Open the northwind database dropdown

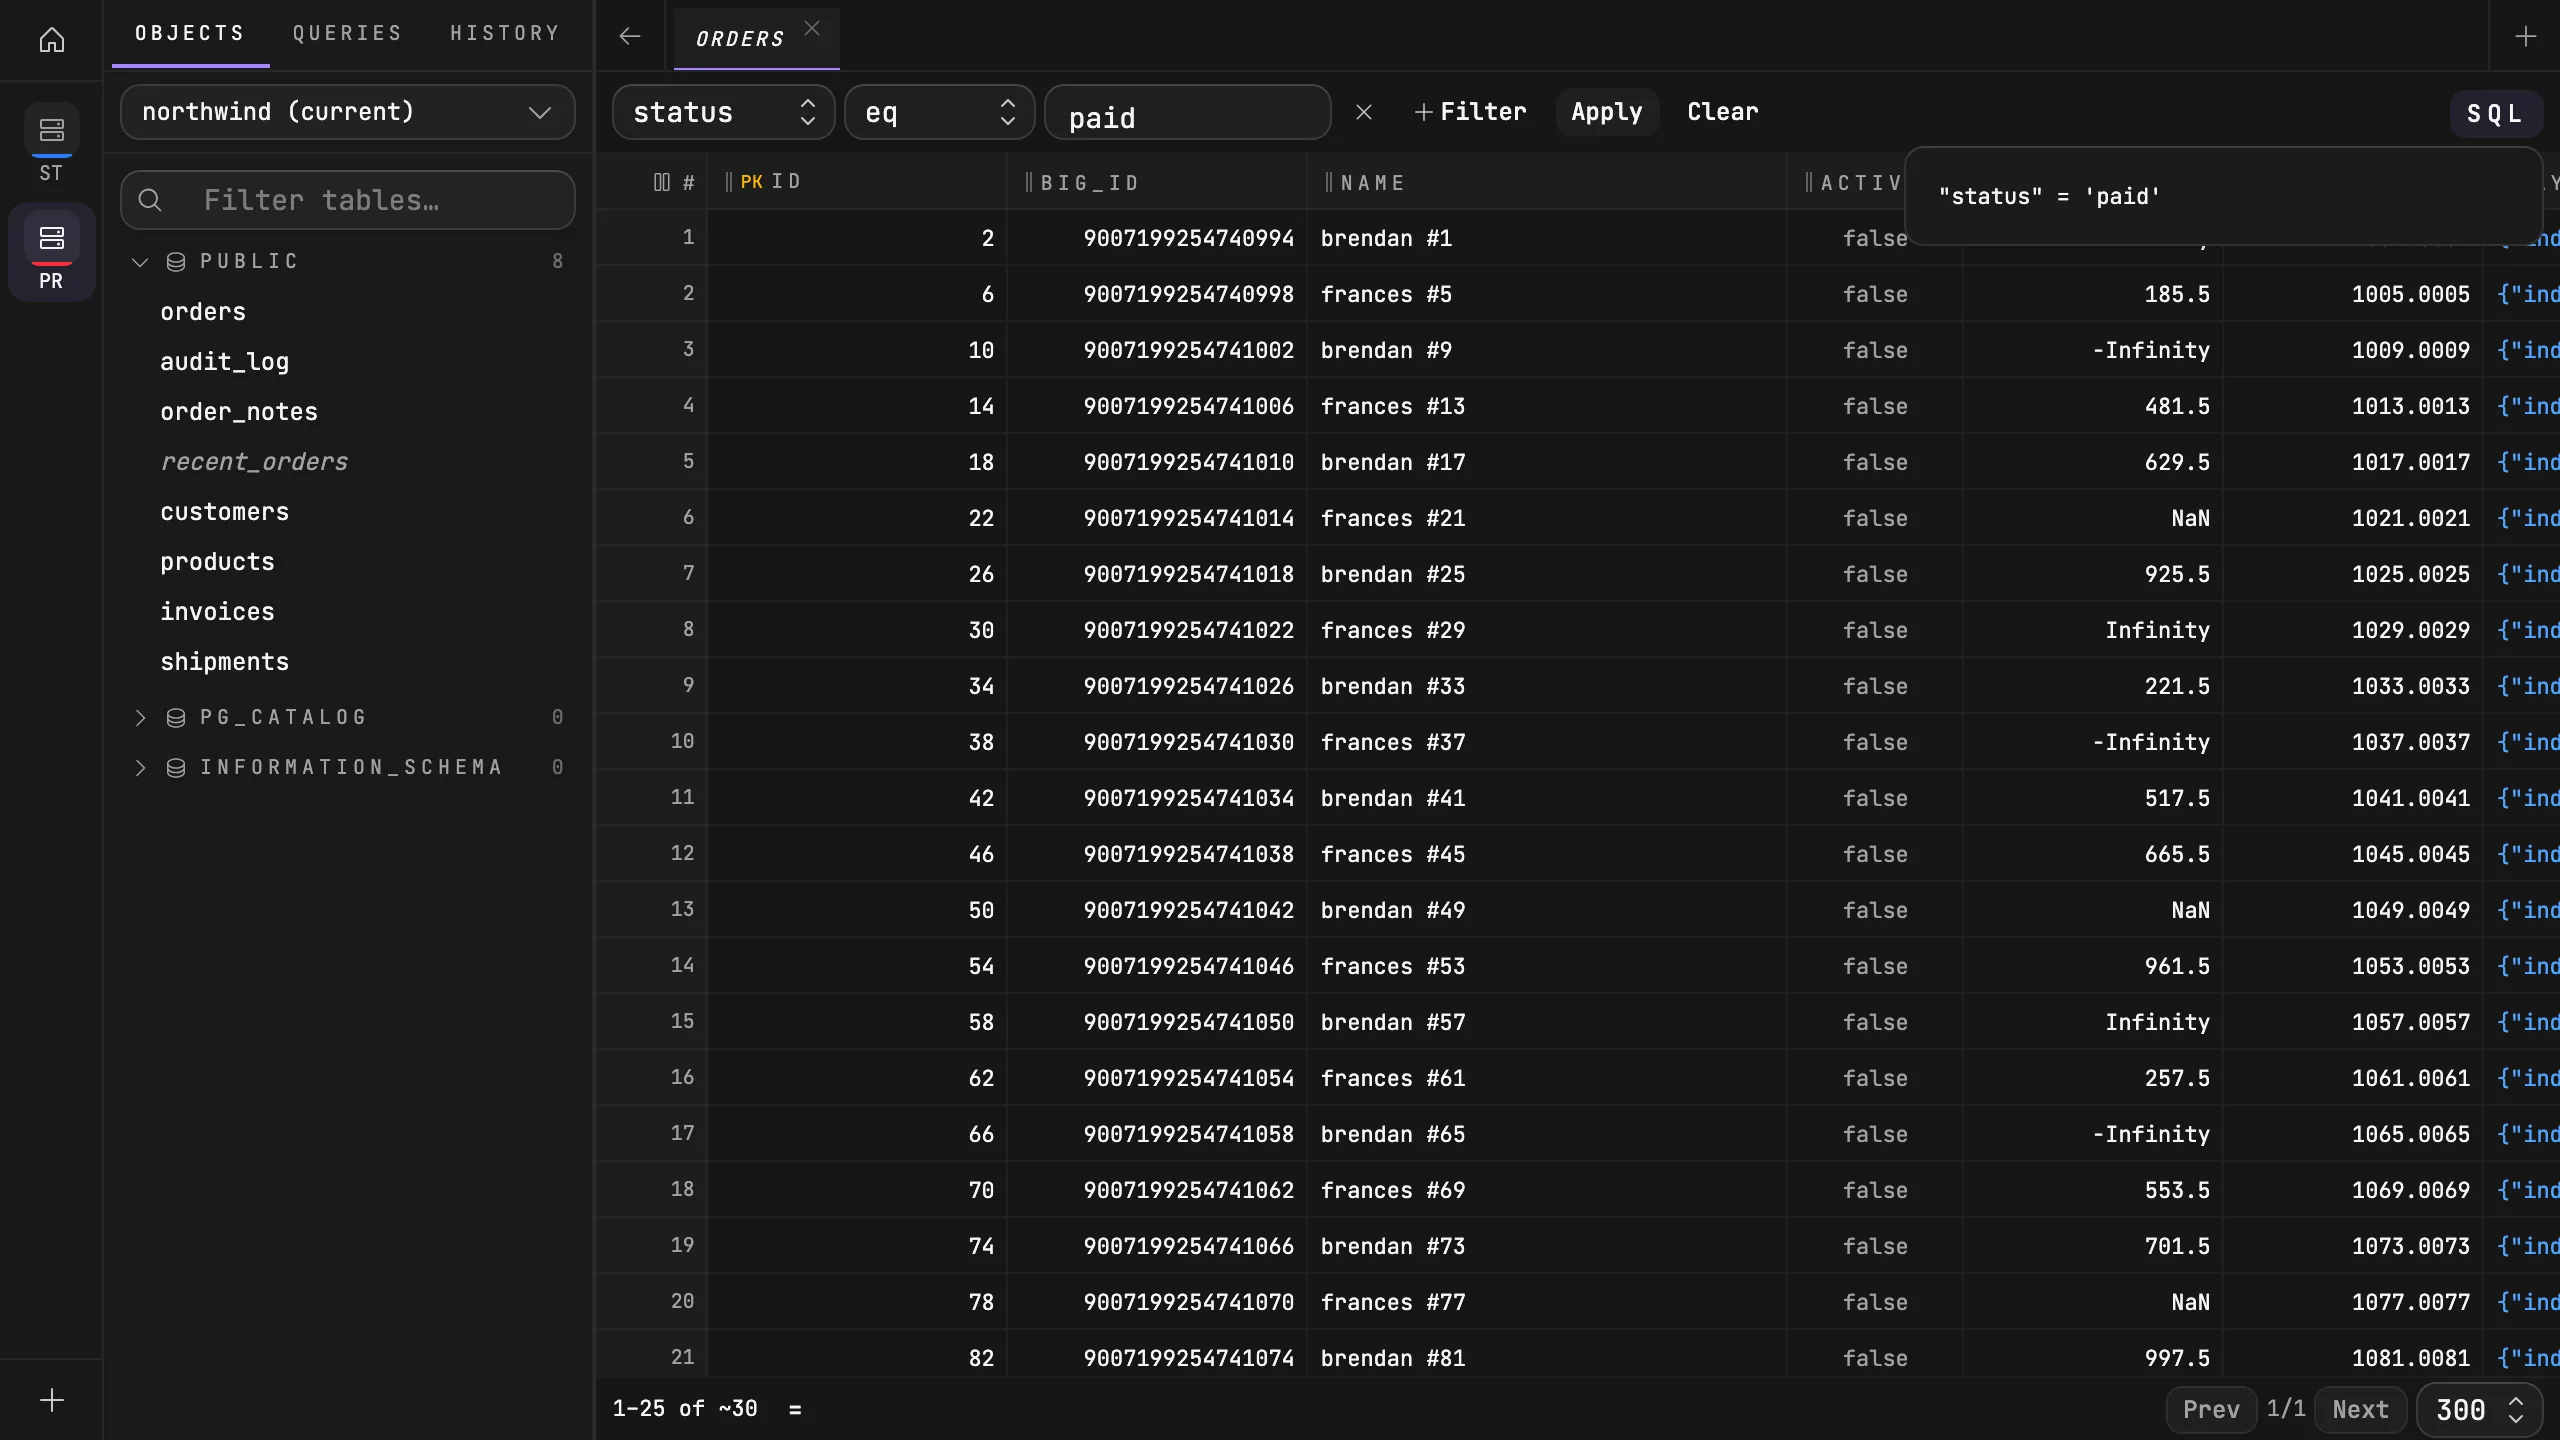coord(347,112)
